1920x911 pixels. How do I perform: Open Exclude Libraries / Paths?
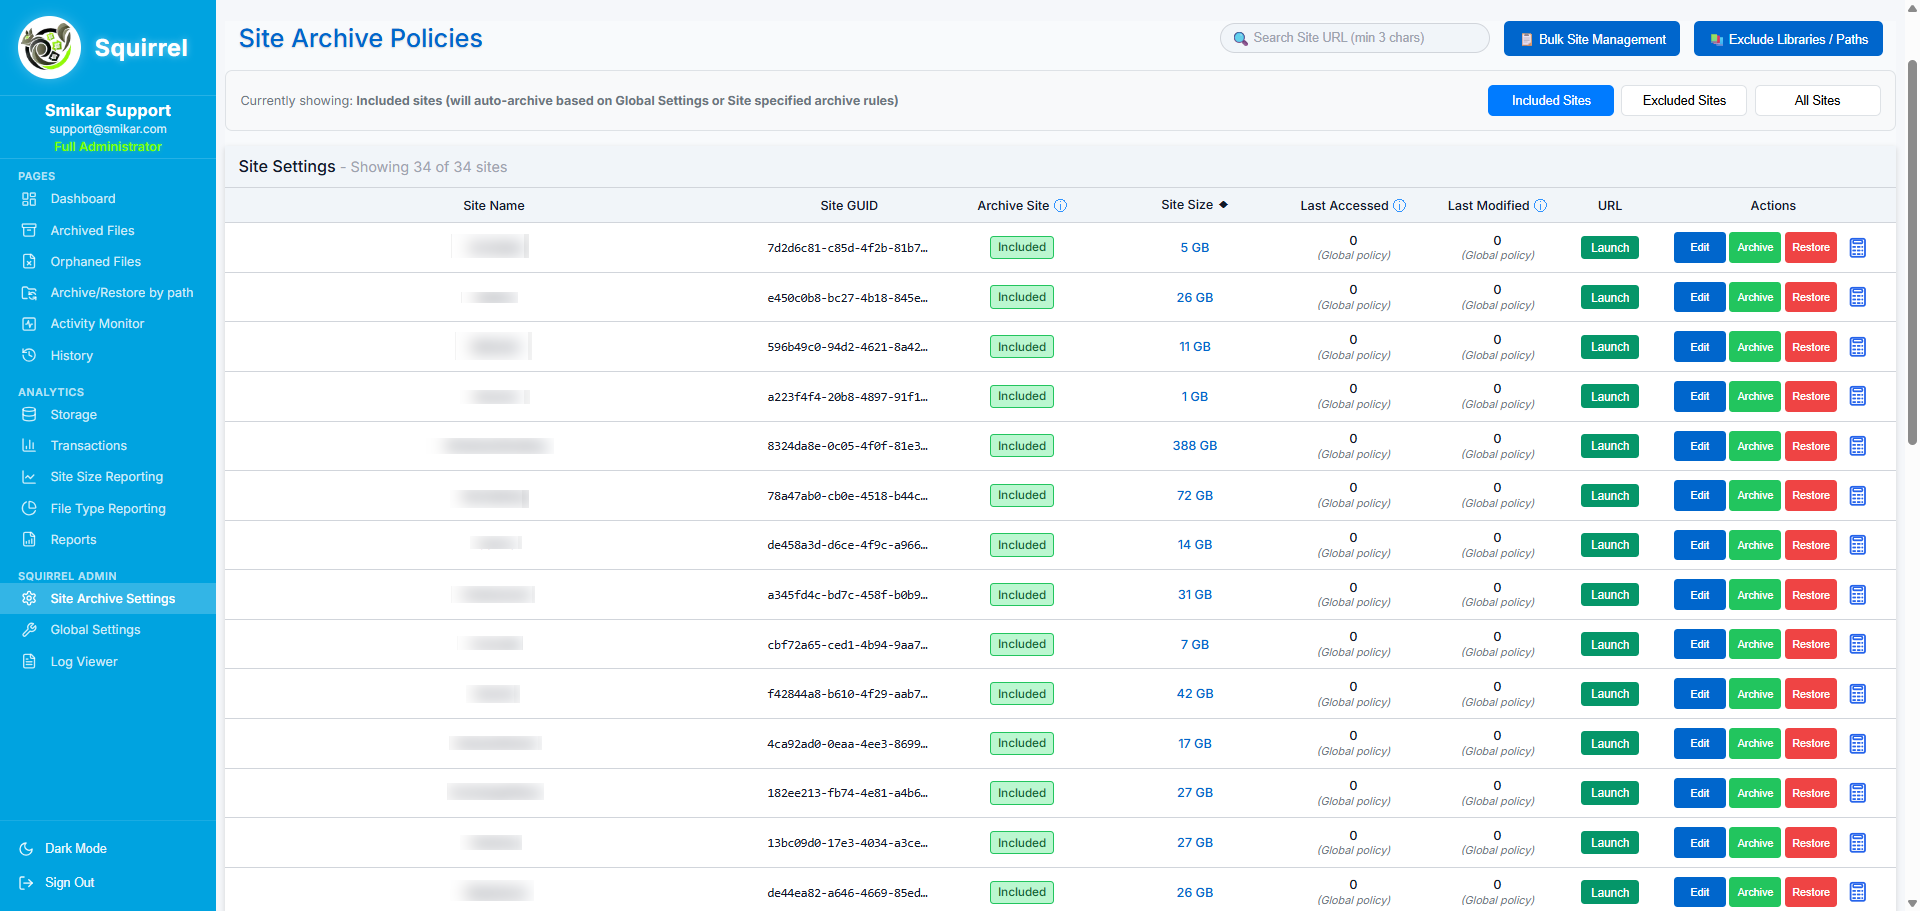[x=1787, y=39]
